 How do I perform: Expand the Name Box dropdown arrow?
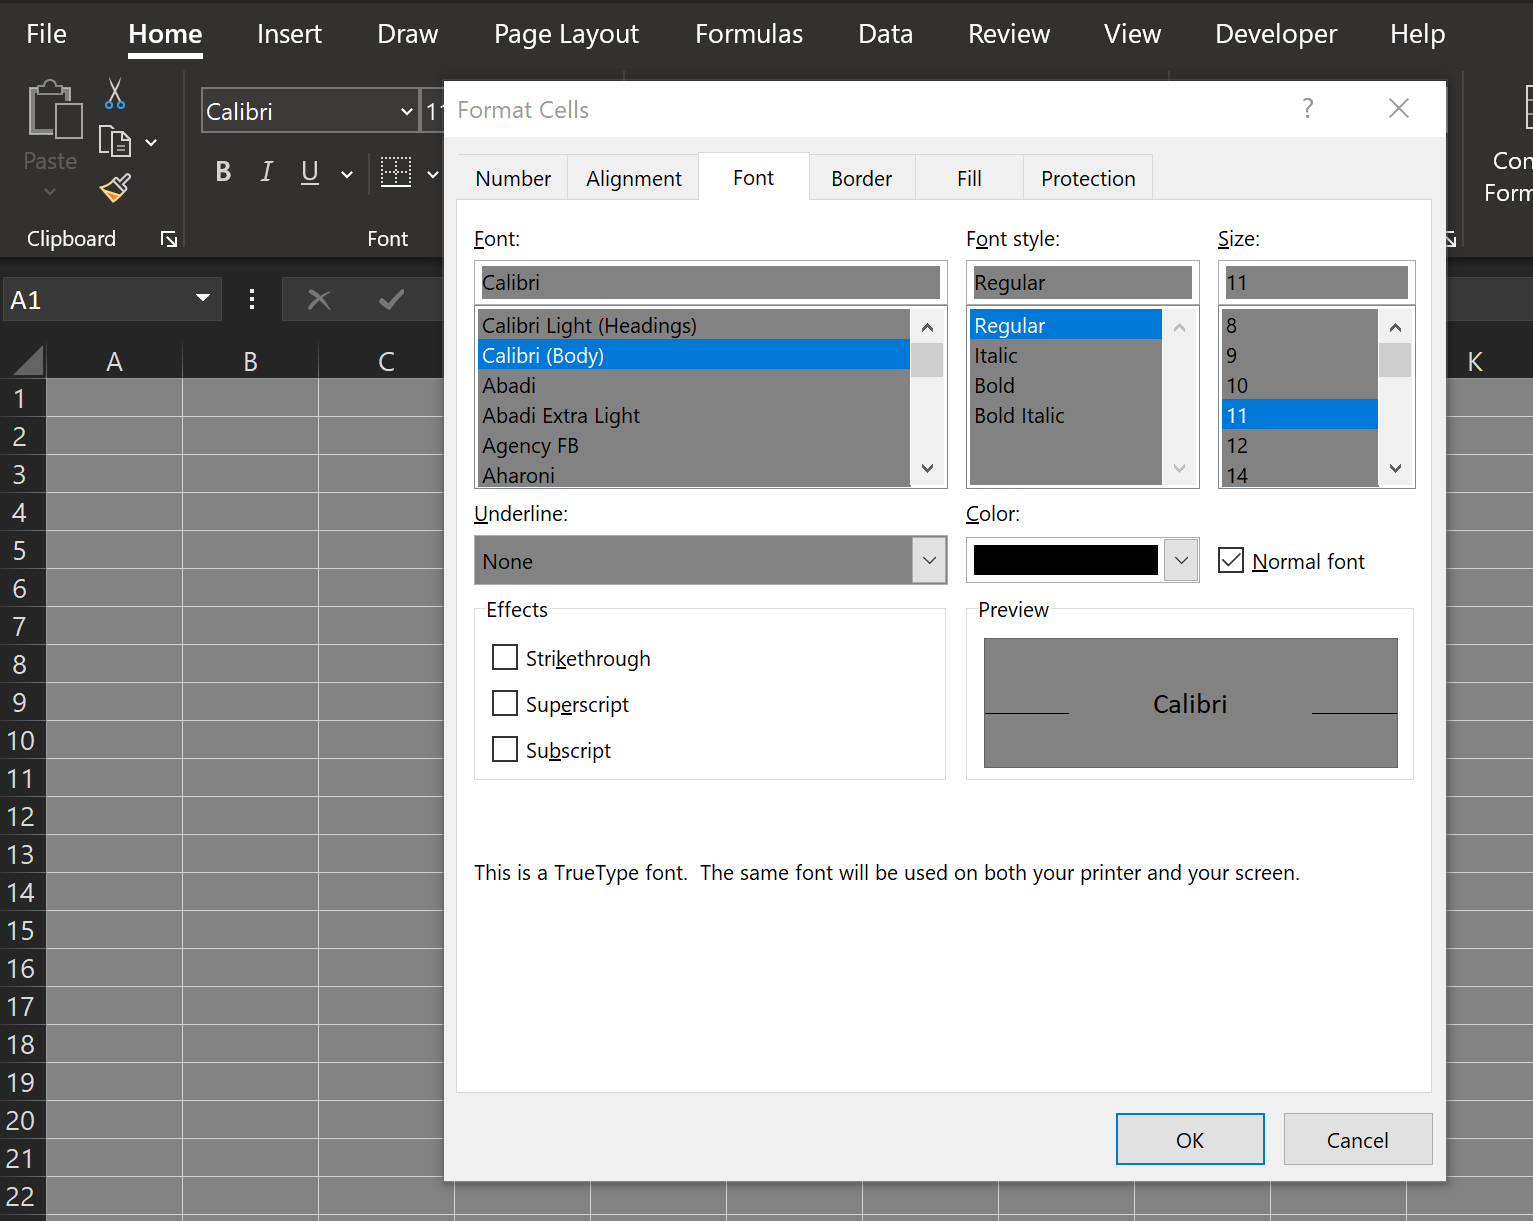click(203, 299)
